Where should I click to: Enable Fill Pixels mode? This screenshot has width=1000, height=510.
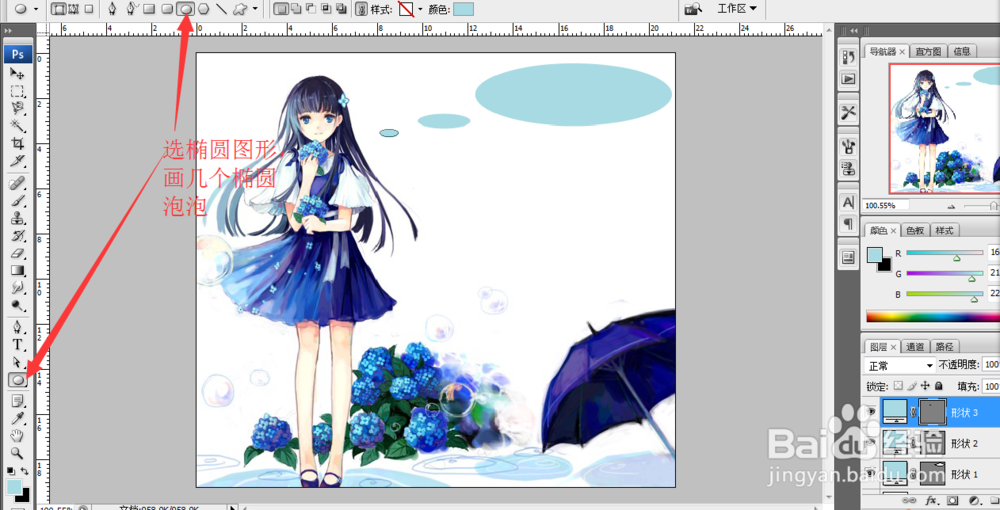click(x=89, y=9)
